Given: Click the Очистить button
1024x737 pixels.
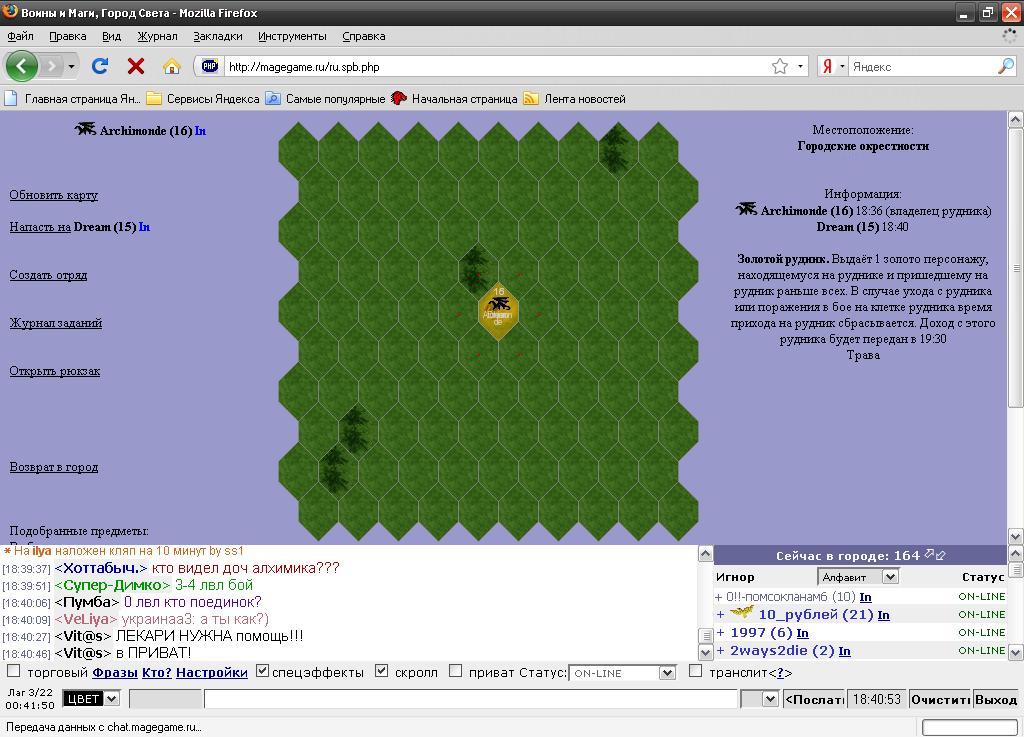Looking at the screenshot, I should 940,699.
